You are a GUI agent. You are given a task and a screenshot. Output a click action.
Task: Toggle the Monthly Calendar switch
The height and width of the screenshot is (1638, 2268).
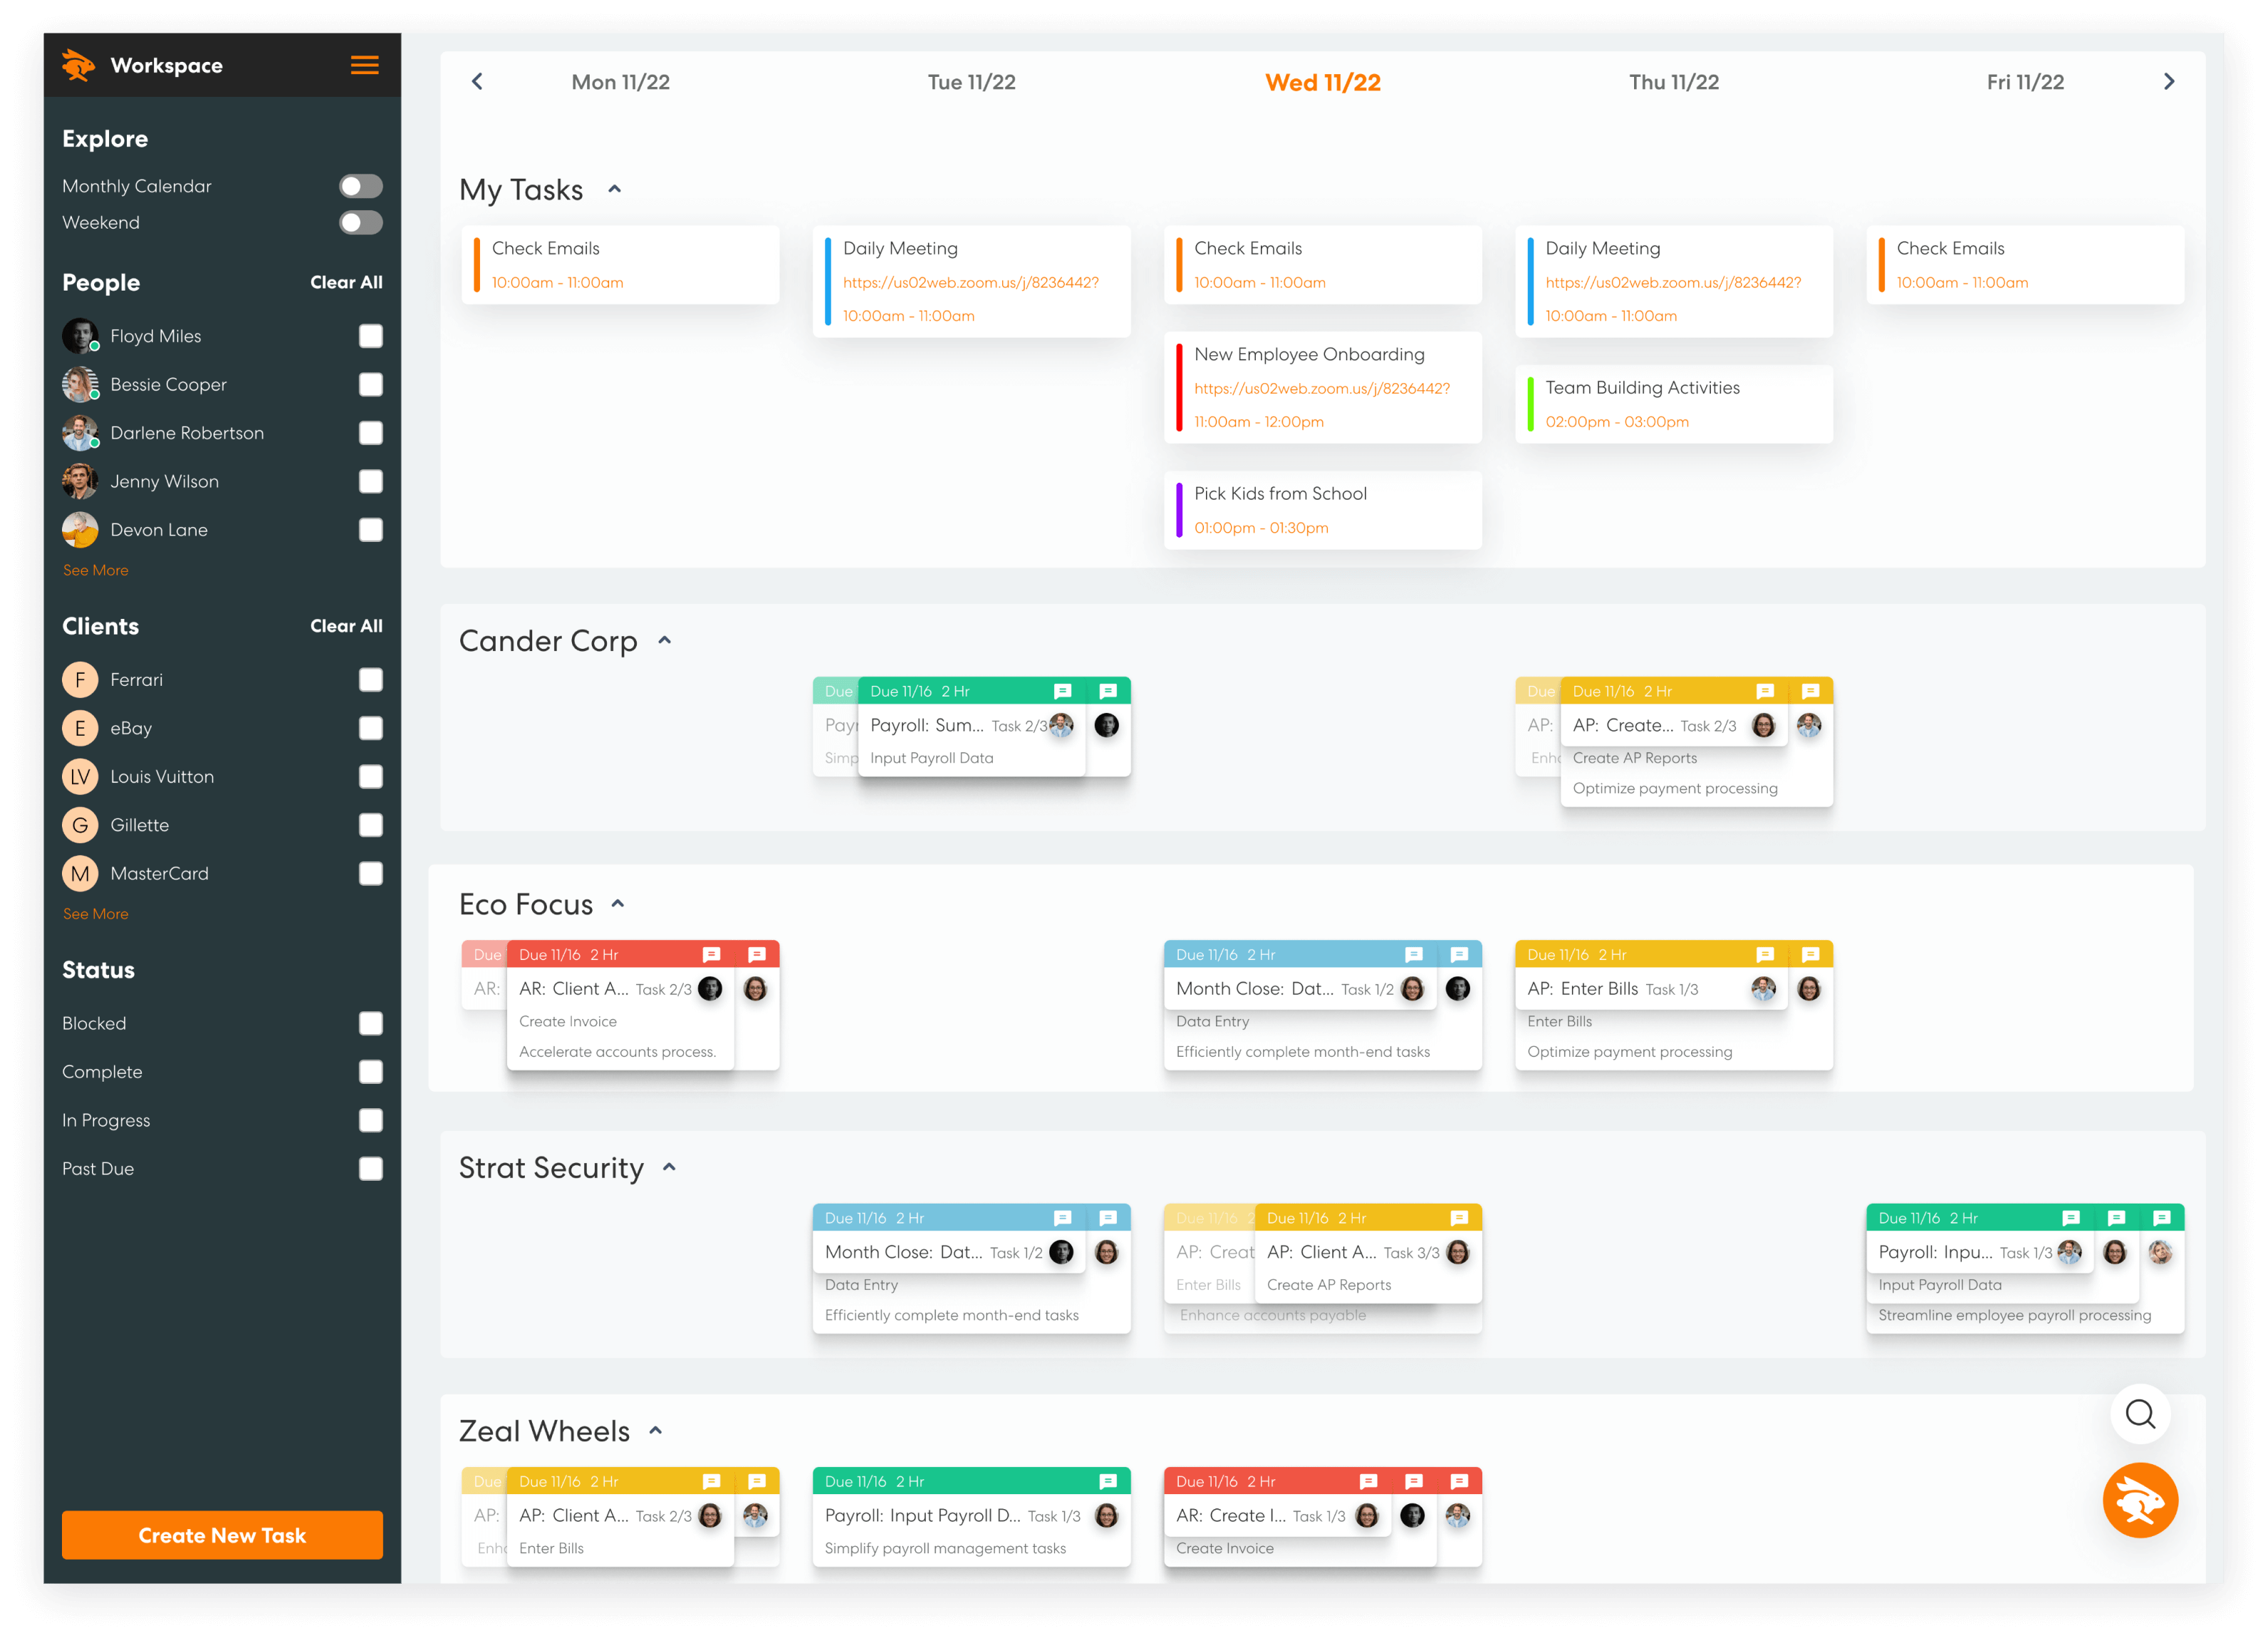pyautogui.click(x=361, y=186)
